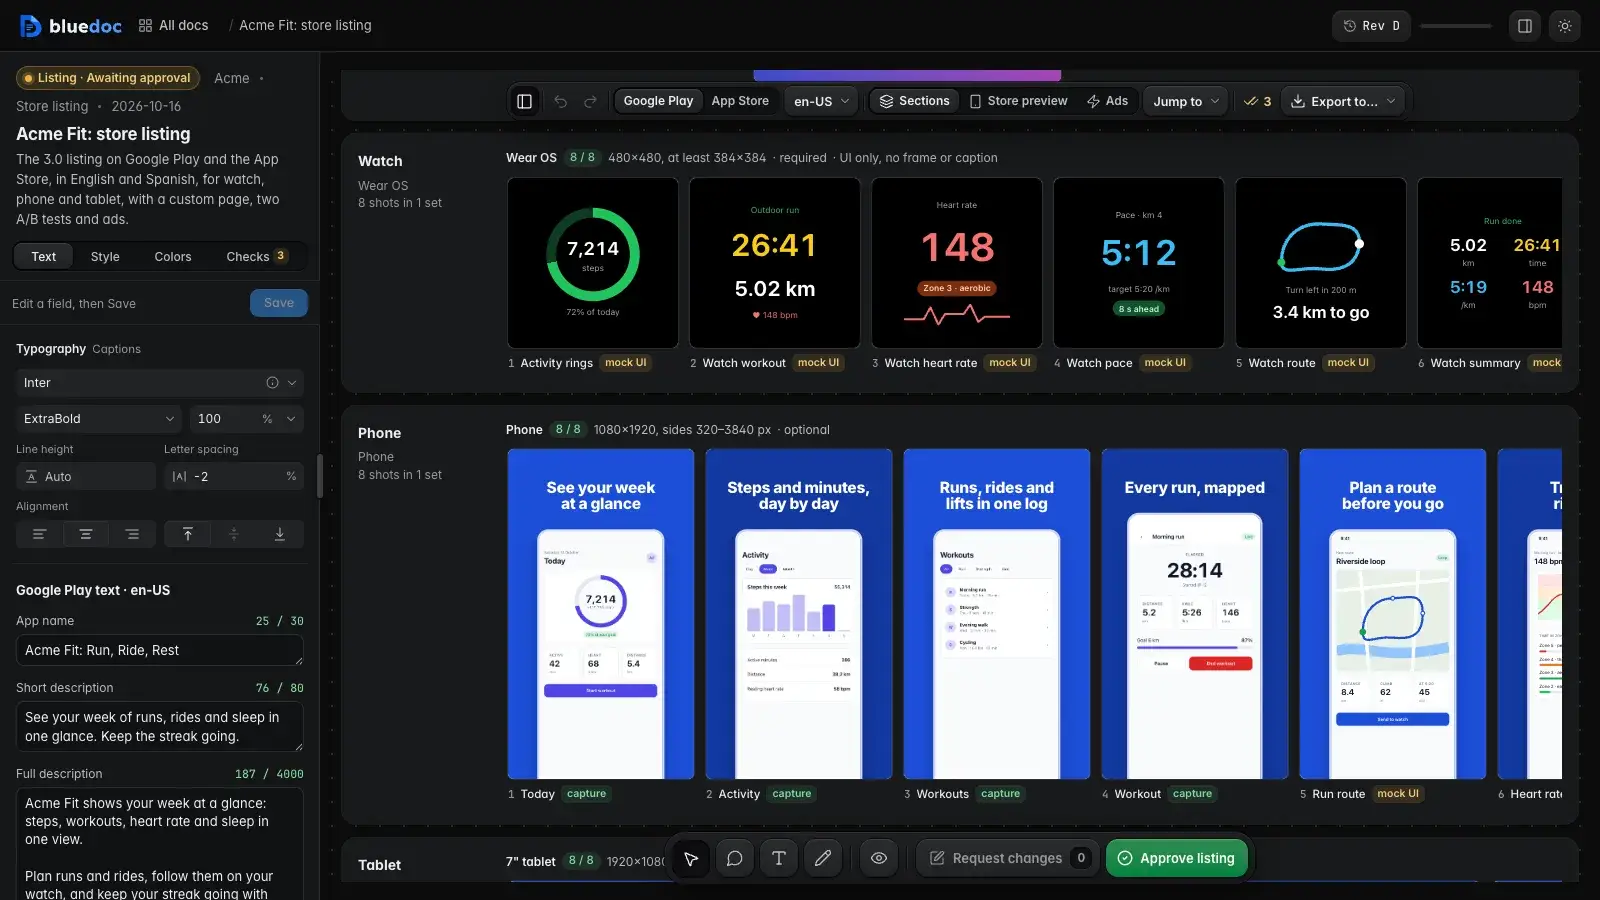1600x900 pixels.
Task: Select the text annotation tool
Action: pyautogui.click(x=779, y=858)
